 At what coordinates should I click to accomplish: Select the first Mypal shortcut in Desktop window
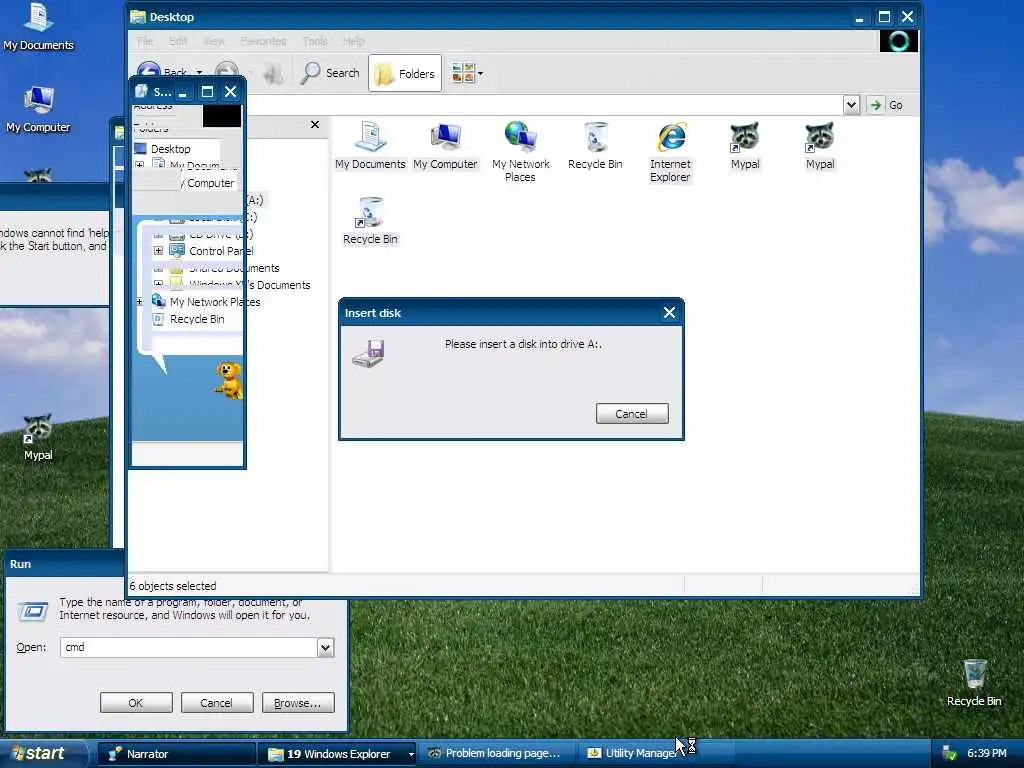pyautogui.click(x=744, y=145)
